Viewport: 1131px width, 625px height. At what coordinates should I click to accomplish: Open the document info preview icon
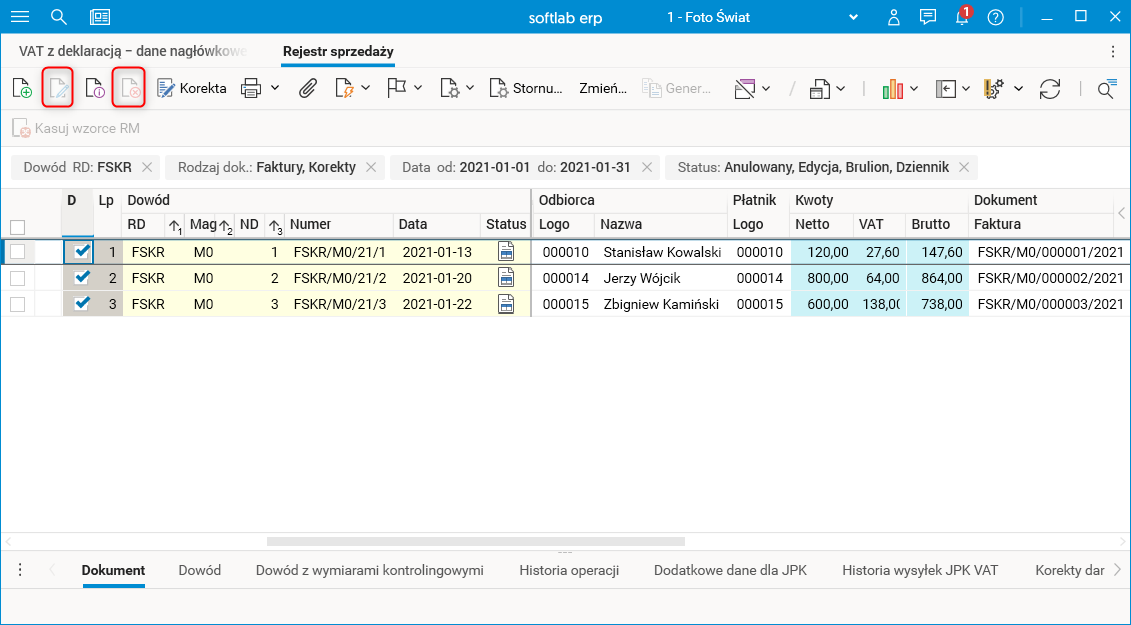point(94,89)
